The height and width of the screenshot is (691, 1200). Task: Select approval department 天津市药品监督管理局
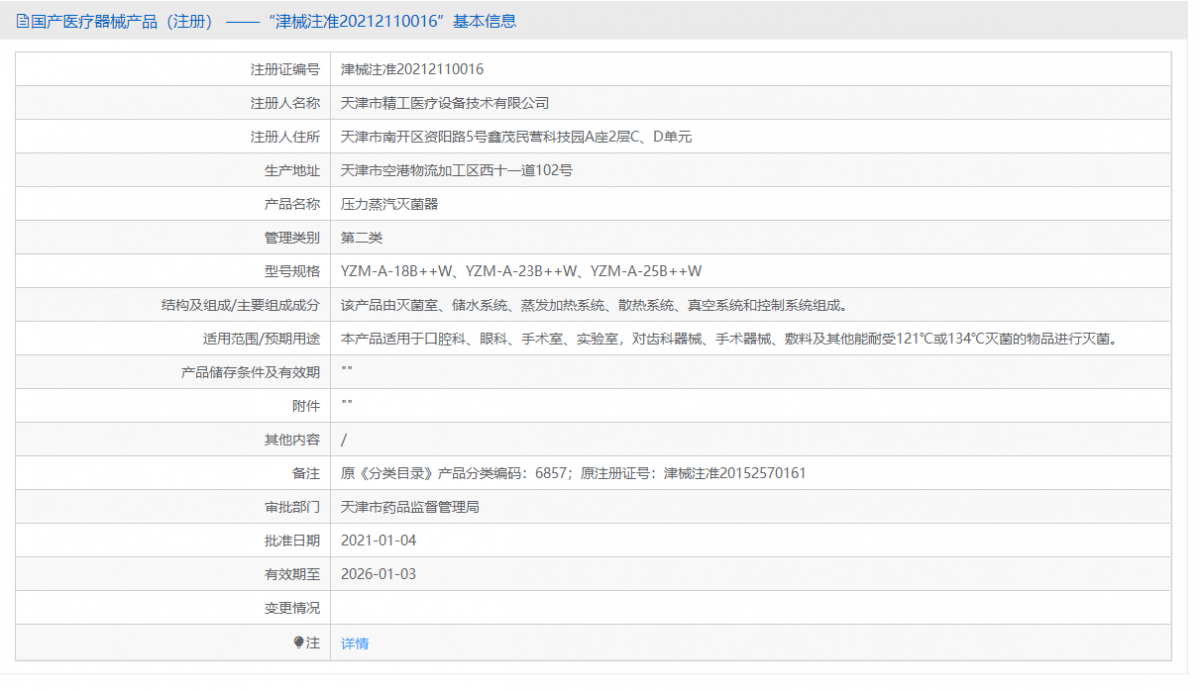click(x=410, y=507)
